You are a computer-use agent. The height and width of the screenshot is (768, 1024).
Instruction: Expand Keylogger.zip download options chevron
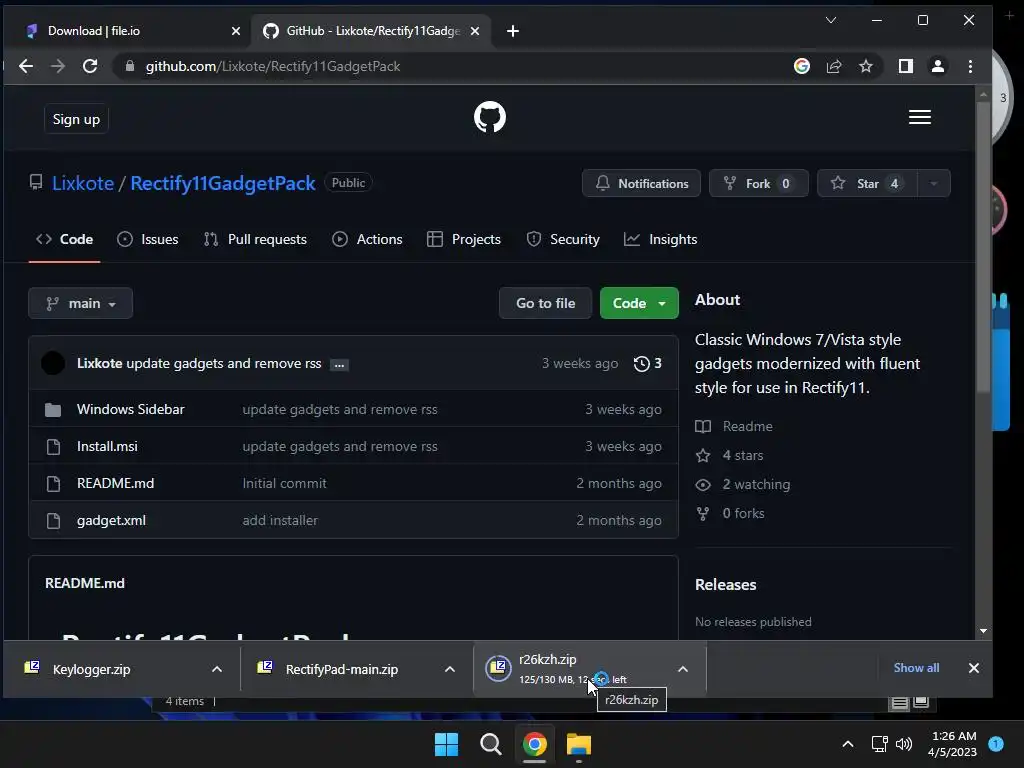tap(217, 669)
